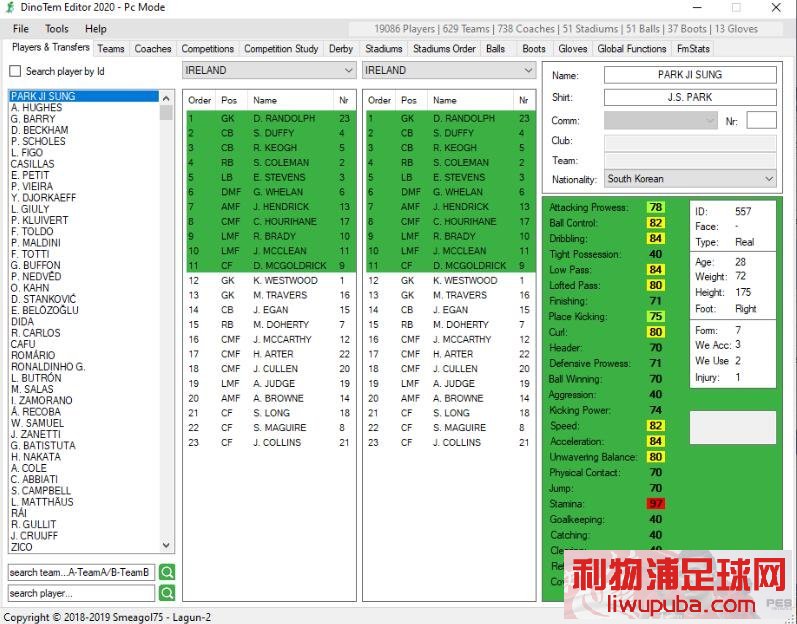The image size is (797, 624).
Task: Select L. FIGO in player list
Action: click(27, 152)
